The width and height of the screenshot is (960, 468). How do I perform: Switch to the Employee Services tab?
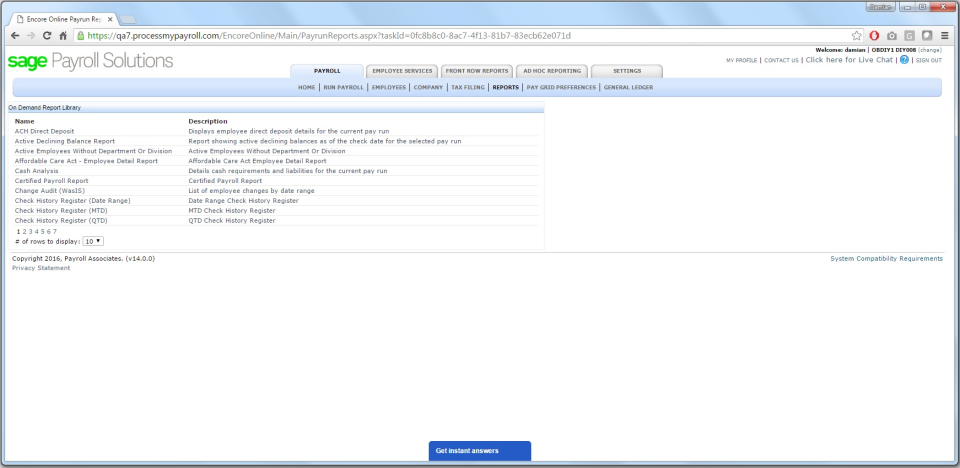[x=401, y=71]
